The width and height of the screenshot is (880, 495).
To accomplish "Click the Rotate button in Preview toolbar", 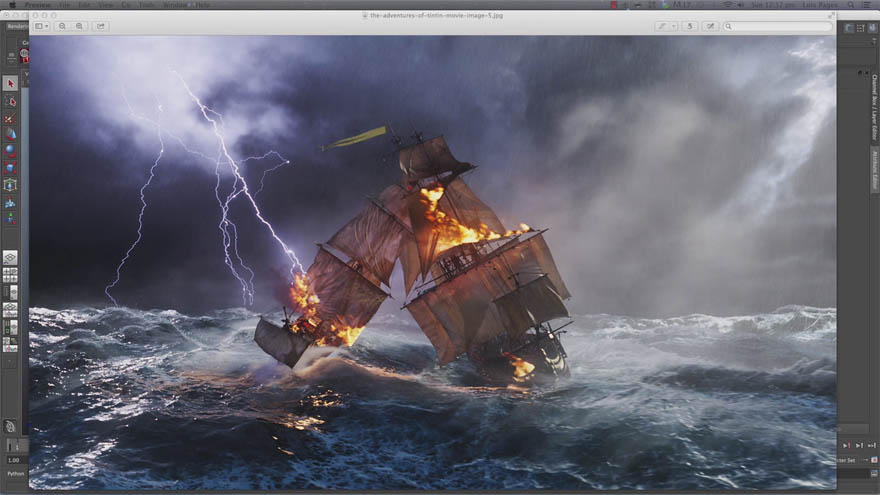I will click(x=690, y=26).
